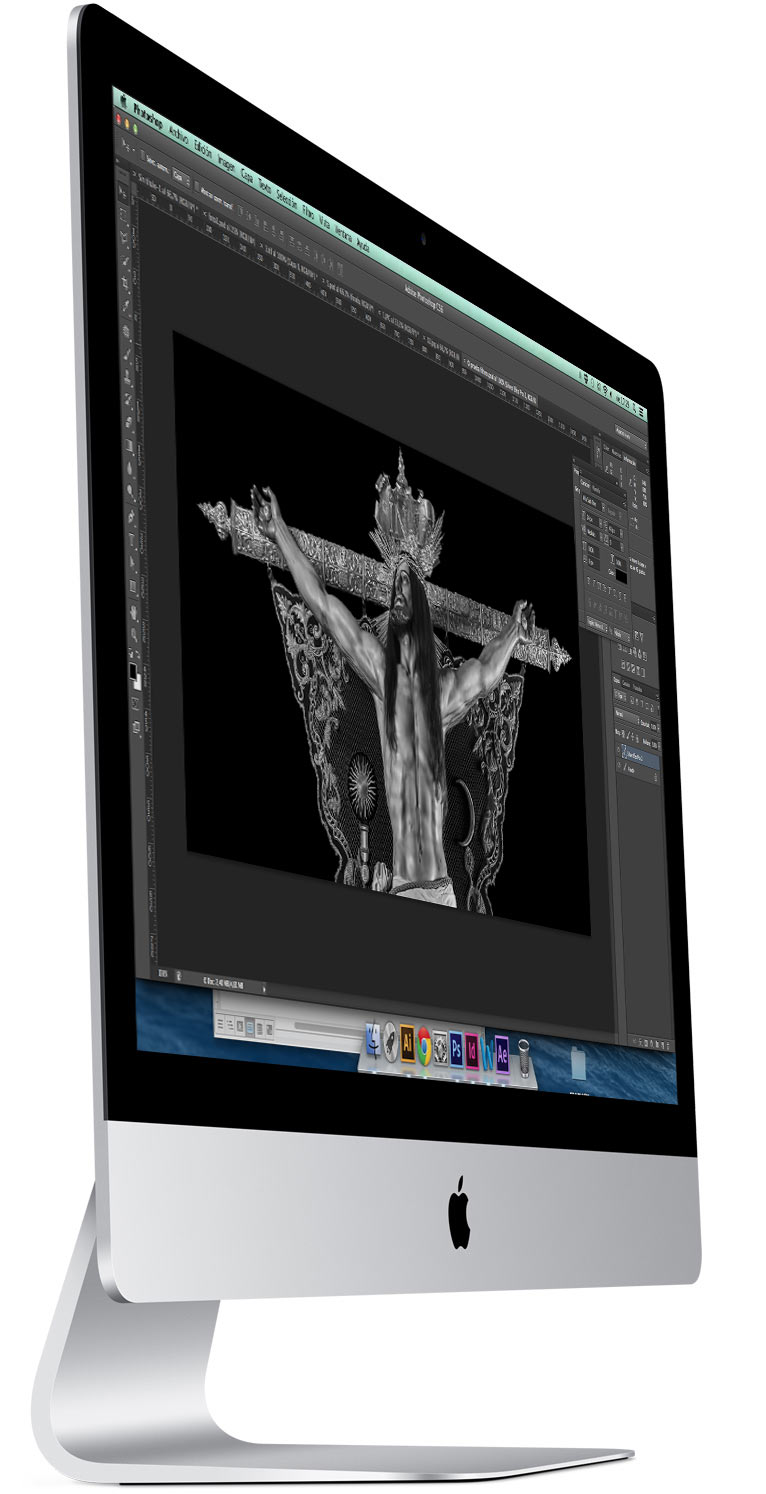The height and width of the screenshot is (1494, 766).
Task: Click the Carácter panel text color swatch
Action: 621,575
